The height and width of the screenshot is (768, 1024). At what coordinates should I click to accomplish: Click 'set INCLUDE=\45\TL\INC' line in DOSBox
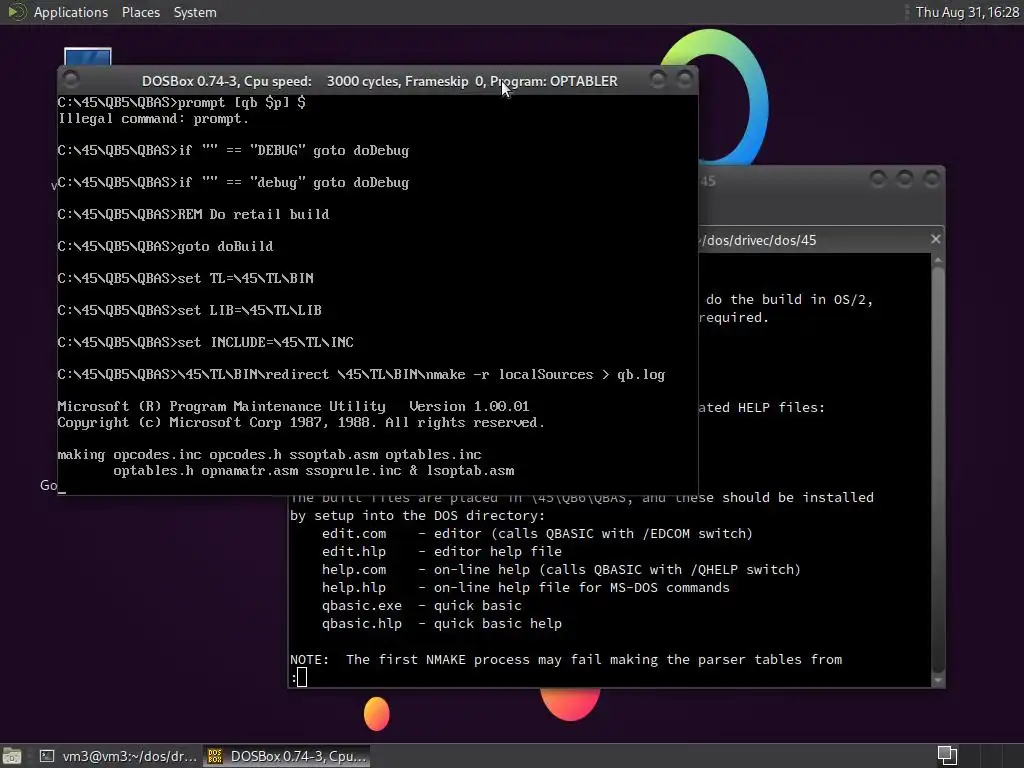[206, 342]
